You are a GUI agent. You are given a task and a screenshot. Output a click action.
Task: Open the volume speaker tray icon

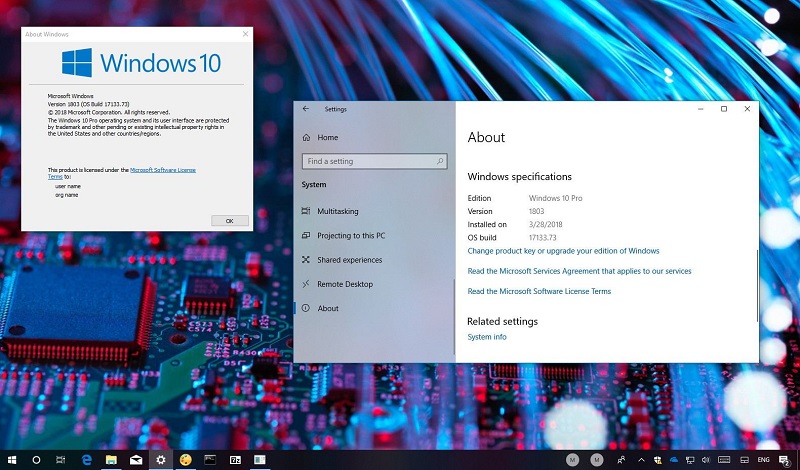tap(706, 460)
